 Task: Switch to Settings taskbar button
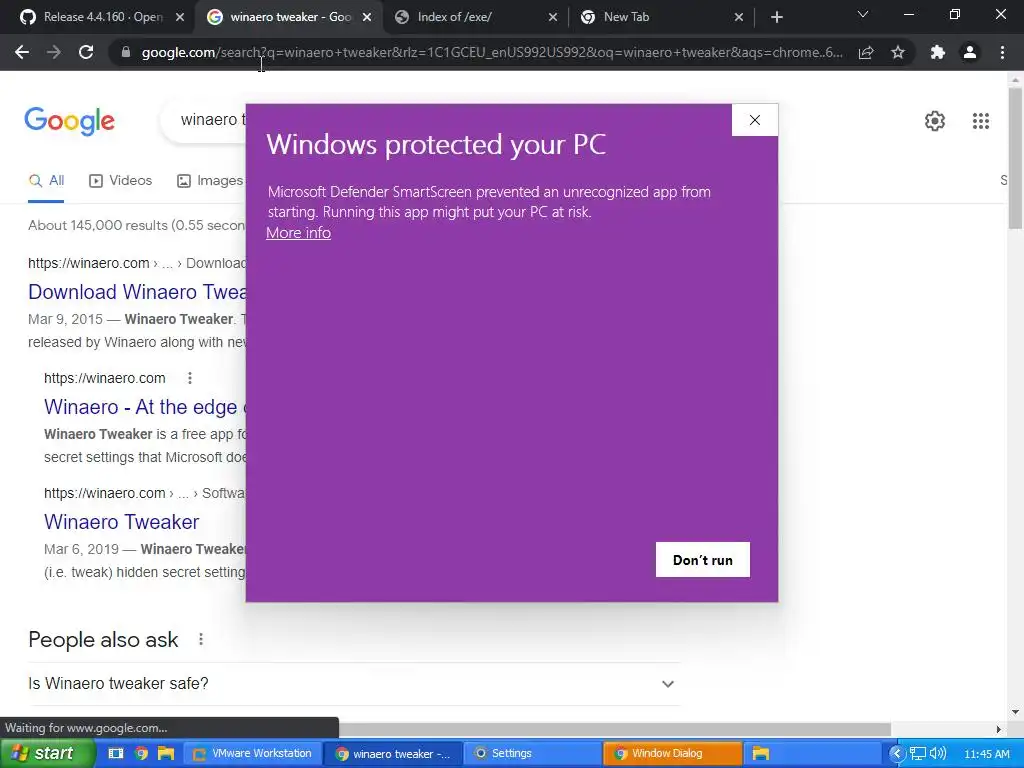[532, 754]
